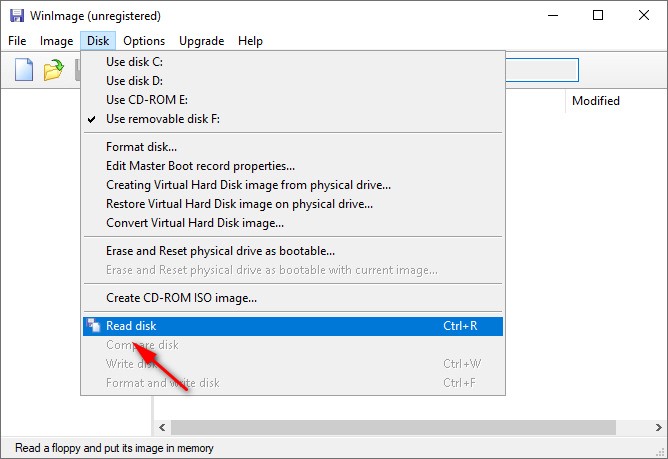
Task: Select Use disk D:
Action: point(293,81)
